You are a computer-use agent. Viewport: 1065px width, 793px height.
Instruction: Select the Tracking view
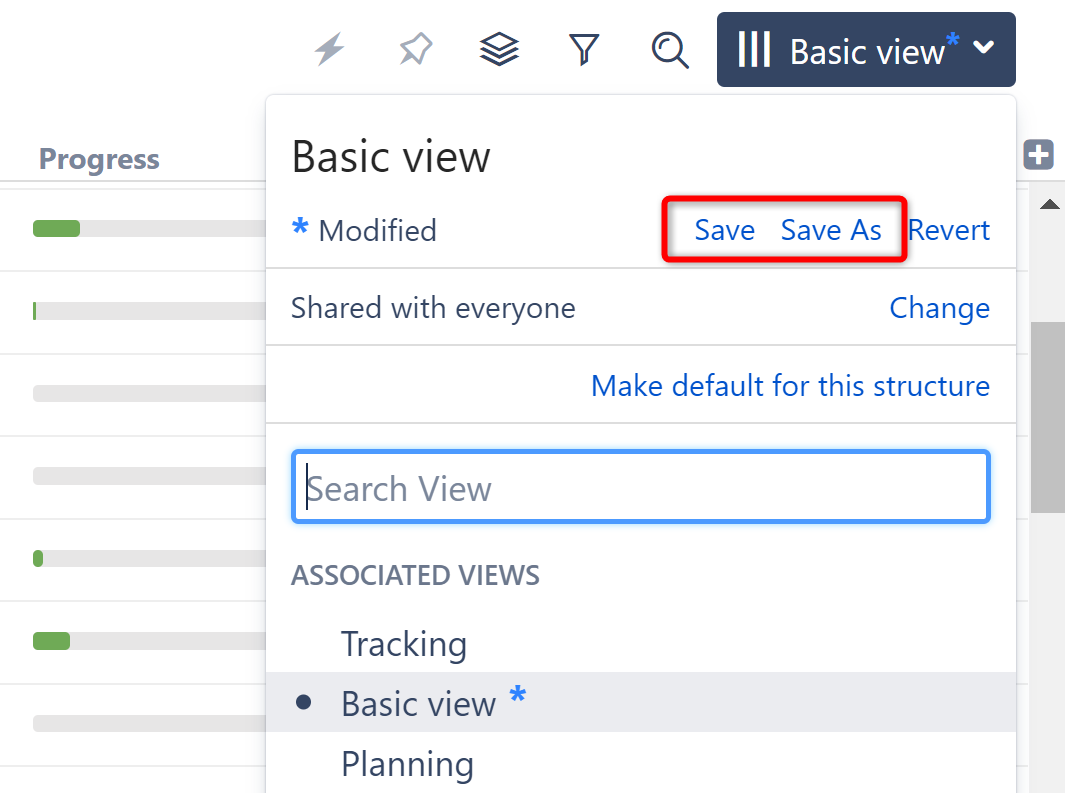[404, 644]
